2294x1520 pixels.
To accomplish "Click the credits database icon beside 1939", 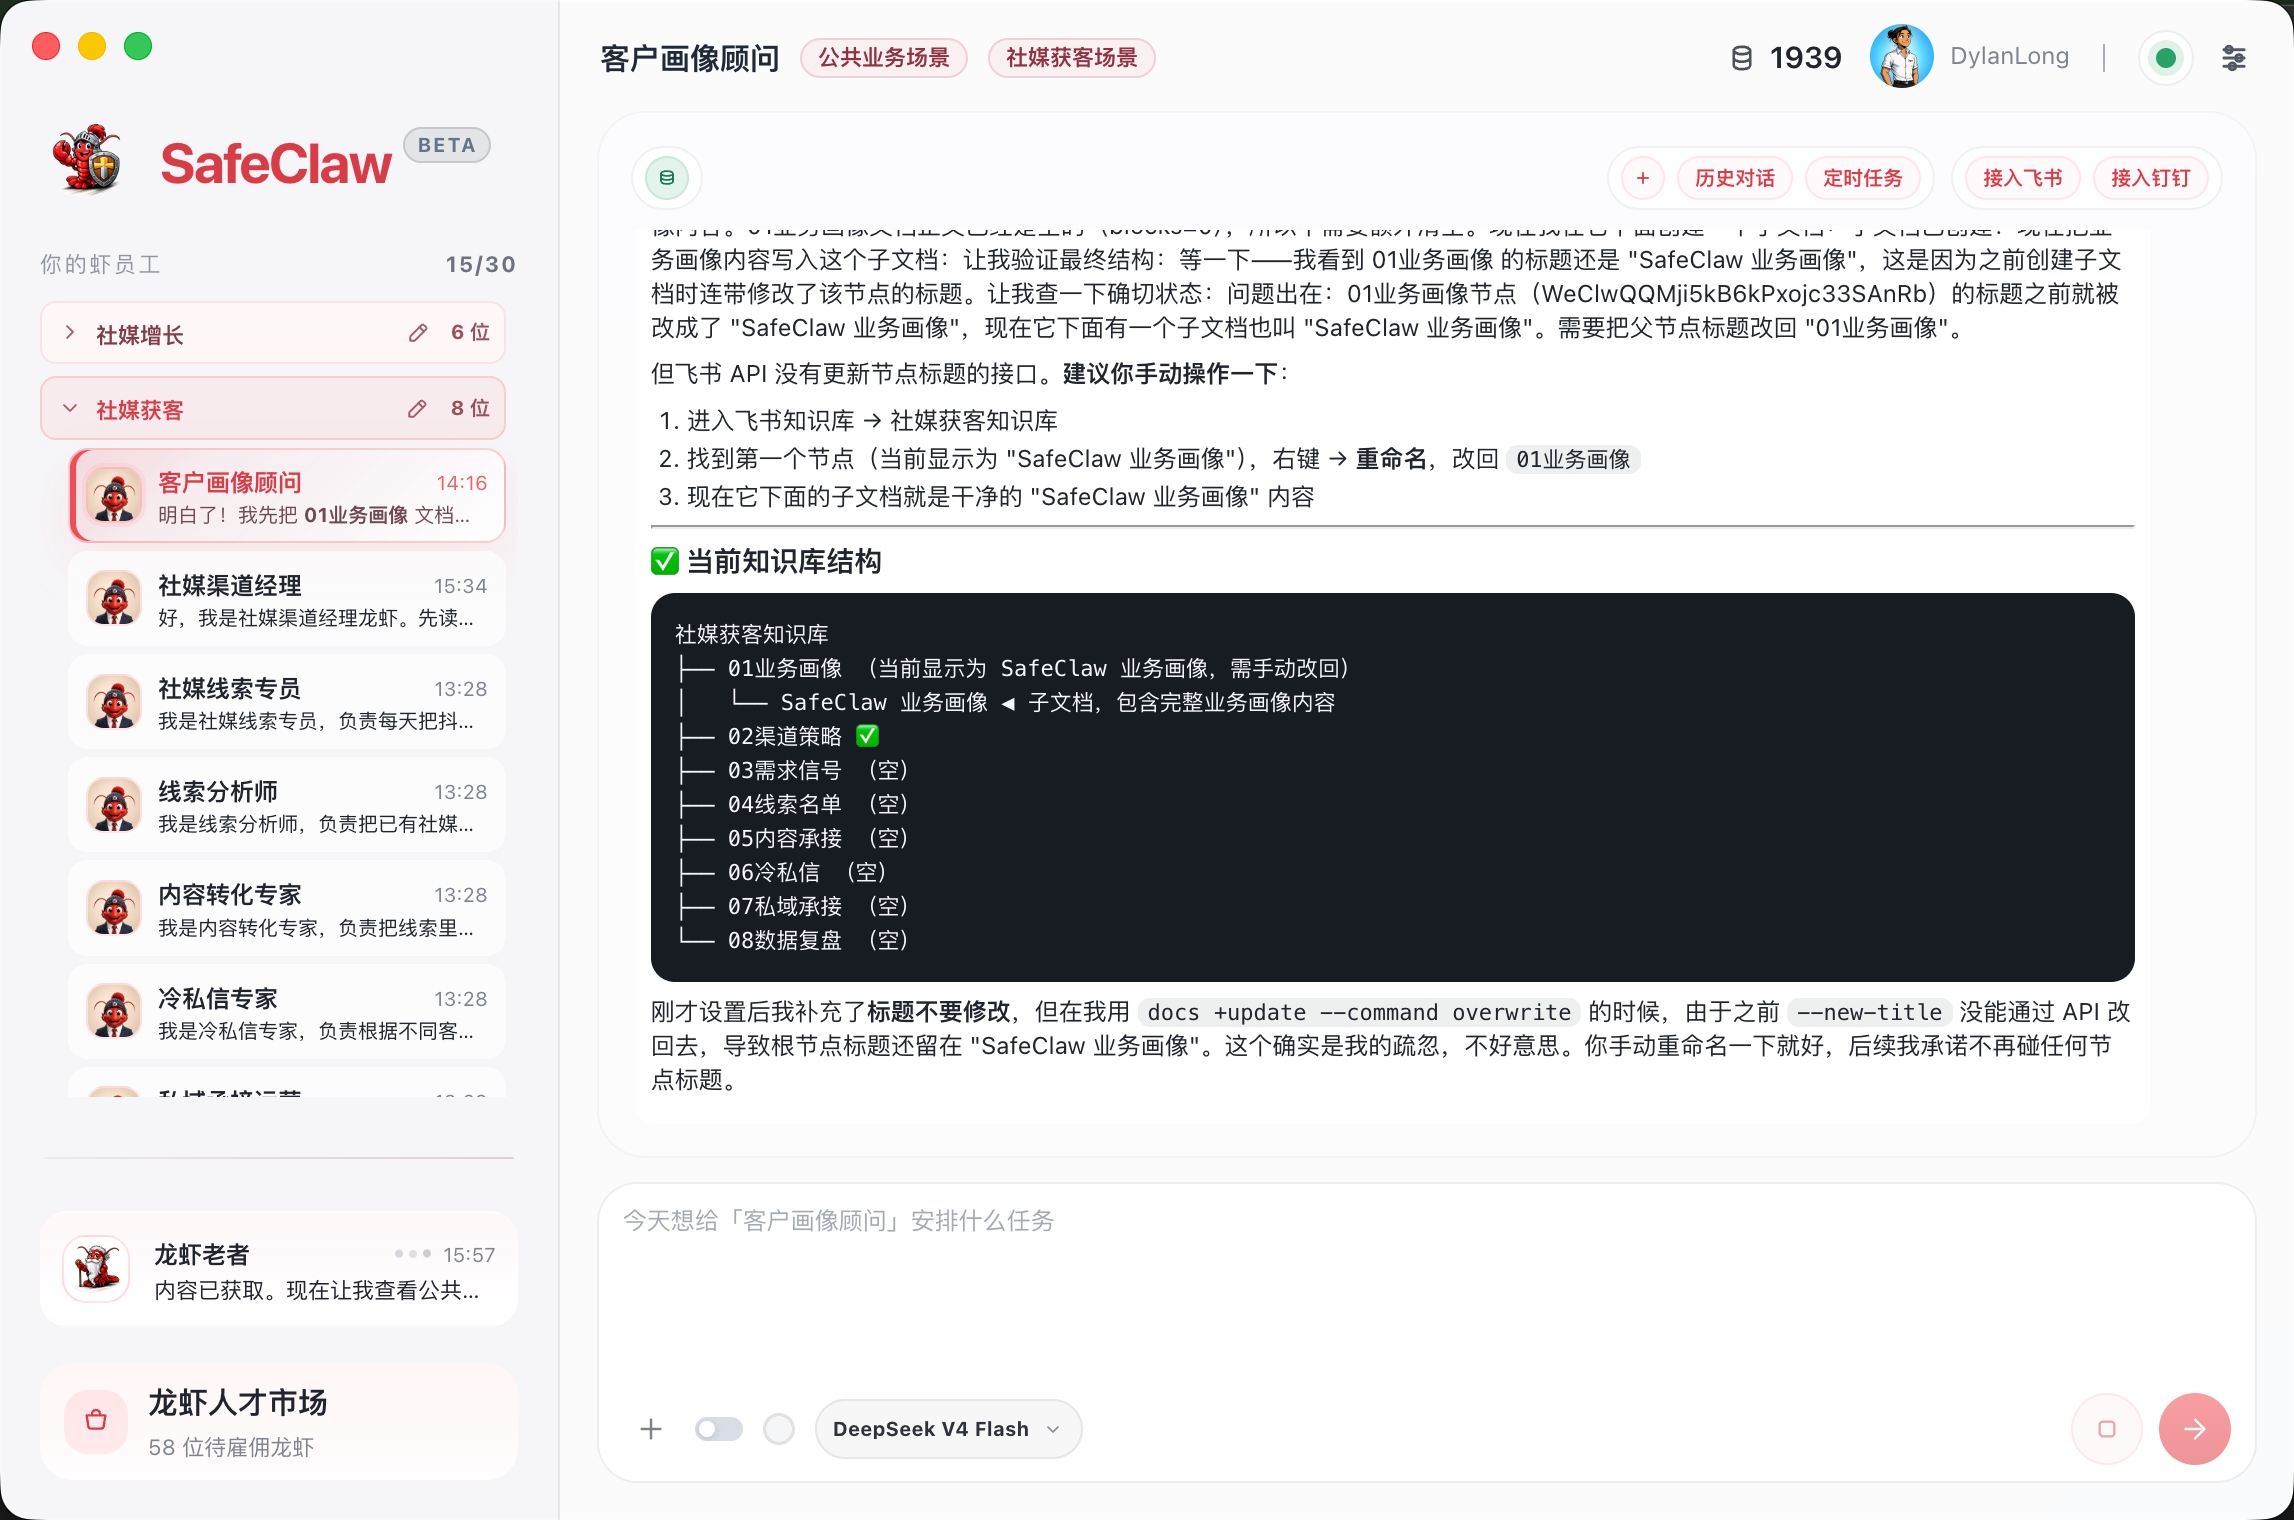I will coord(1741,58).
